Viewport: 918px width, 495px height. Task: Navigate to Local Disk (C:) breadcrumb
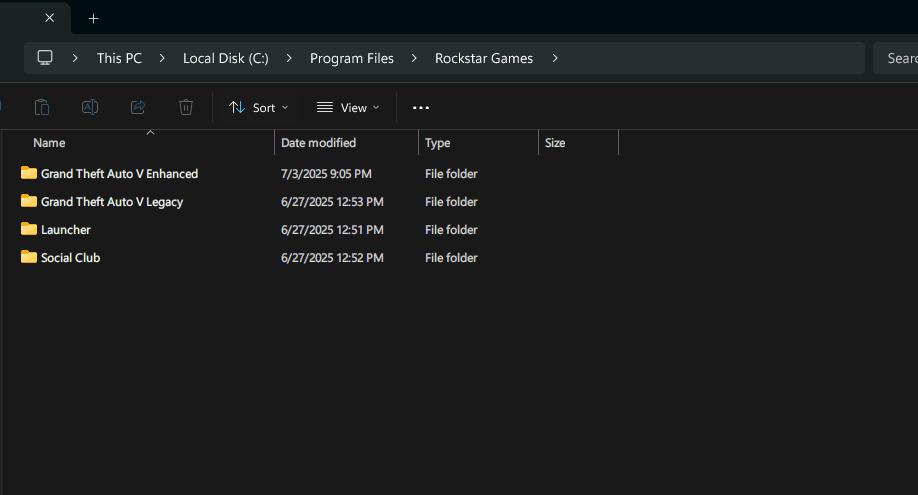[x=225, y=58]
